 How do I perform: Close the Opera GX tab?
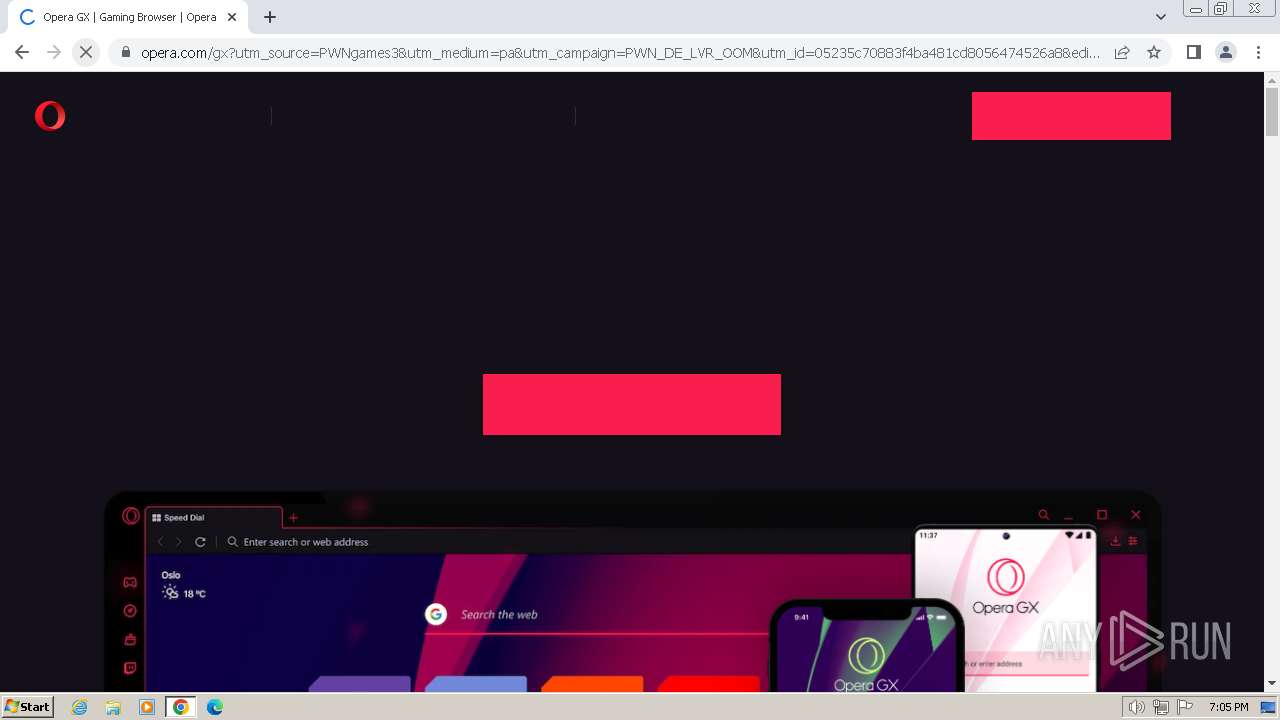pyautogui.click(x=232, y=17)
